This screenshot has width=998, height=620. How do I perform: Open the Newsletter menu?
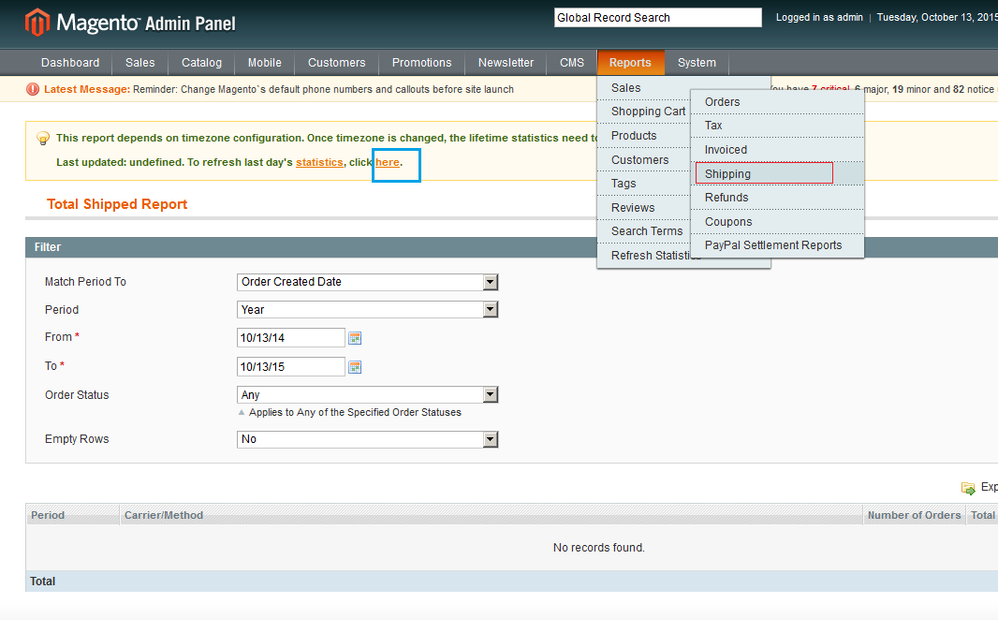coord(506,62)
